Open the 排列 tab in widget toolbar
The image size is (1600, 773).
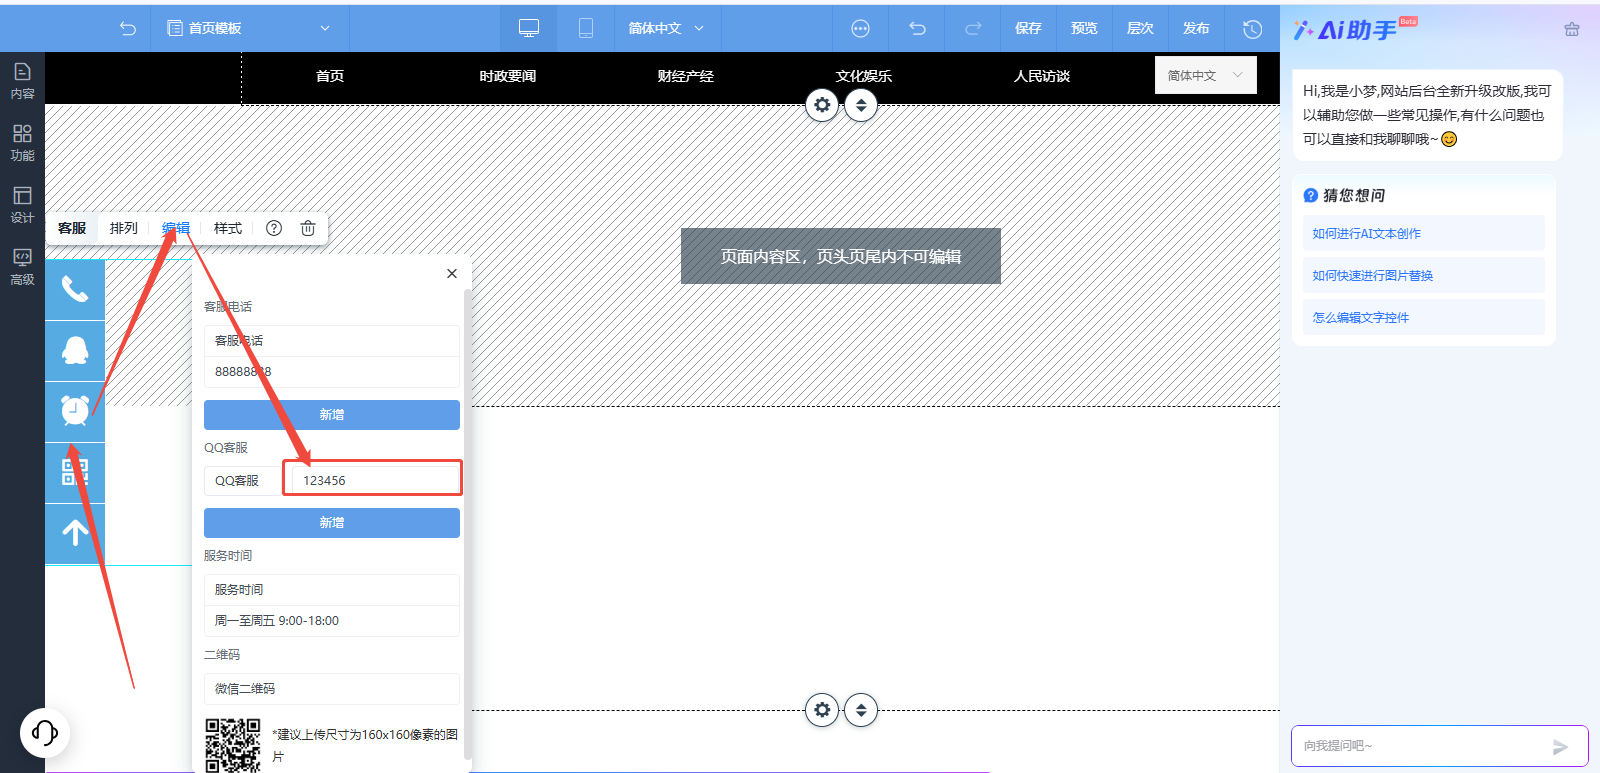[x=124, y=228]
